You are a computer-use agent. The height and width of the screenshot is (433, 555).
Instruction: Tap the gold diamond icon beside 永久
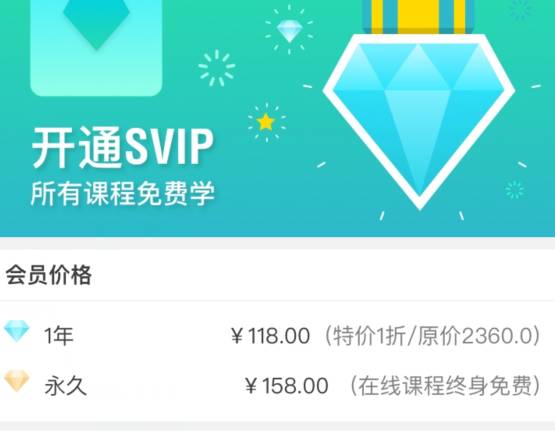pos(17,381)
